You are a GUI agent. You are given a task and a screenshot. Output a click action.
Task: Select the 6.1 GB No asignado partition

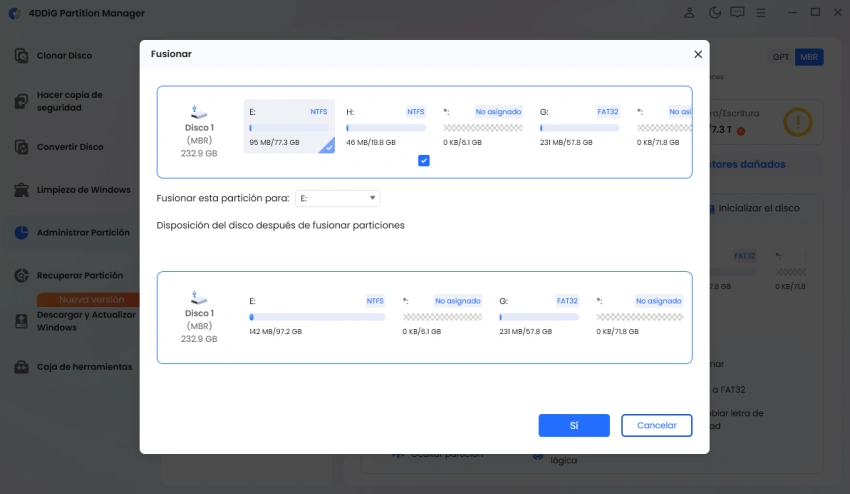click(x=482, y=126)
